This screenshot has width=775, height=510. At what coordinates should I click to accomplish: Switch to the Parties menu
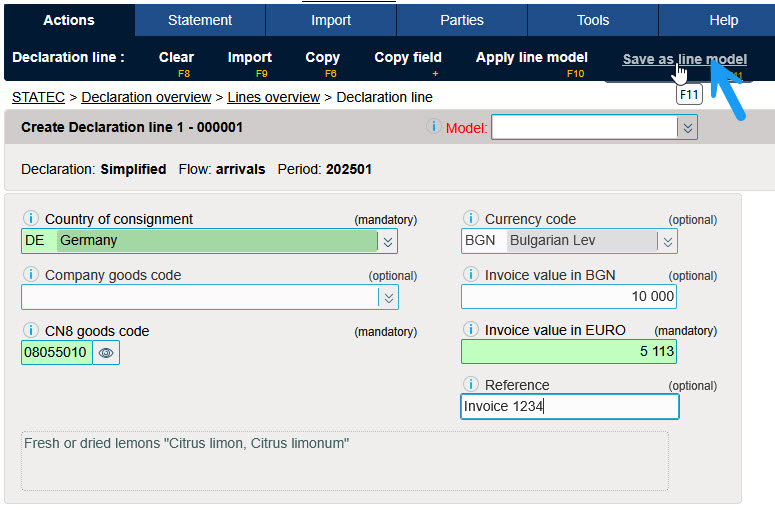click(462, 20)
